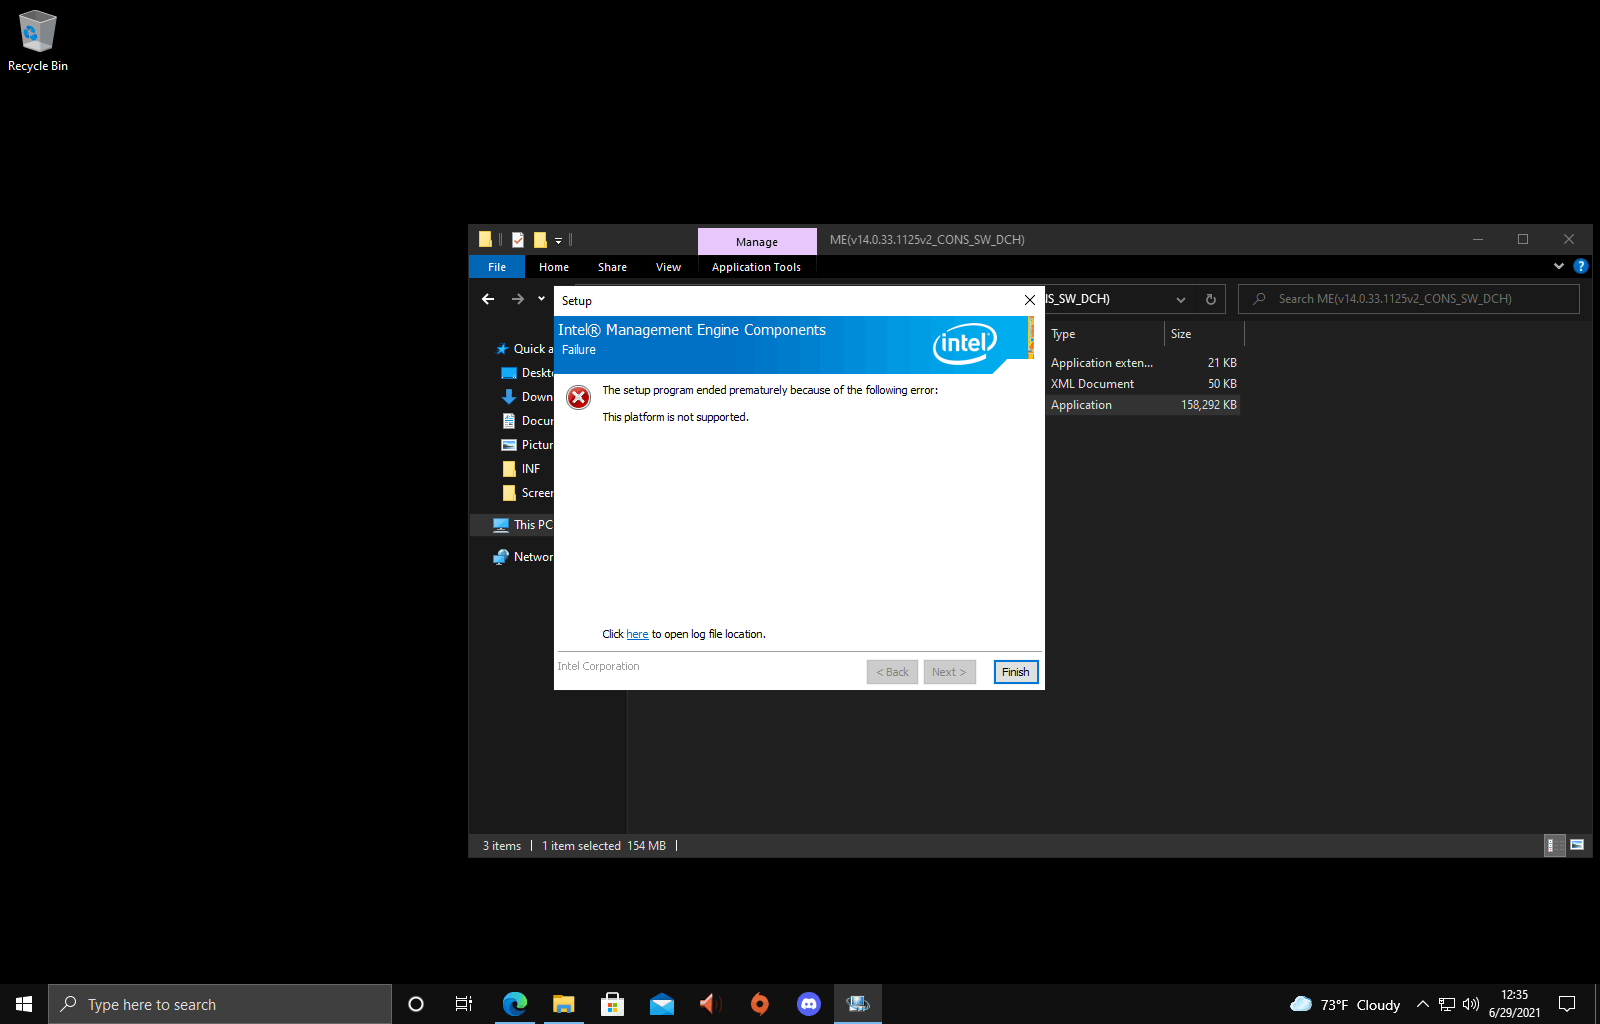
Task: Open the Application Tools tab
Action: click(756, 267)
